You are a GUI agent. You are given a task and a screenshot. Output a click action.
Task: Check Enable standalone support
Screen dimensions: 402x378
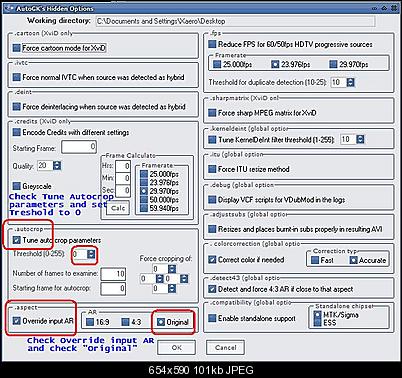pos(212,318)
